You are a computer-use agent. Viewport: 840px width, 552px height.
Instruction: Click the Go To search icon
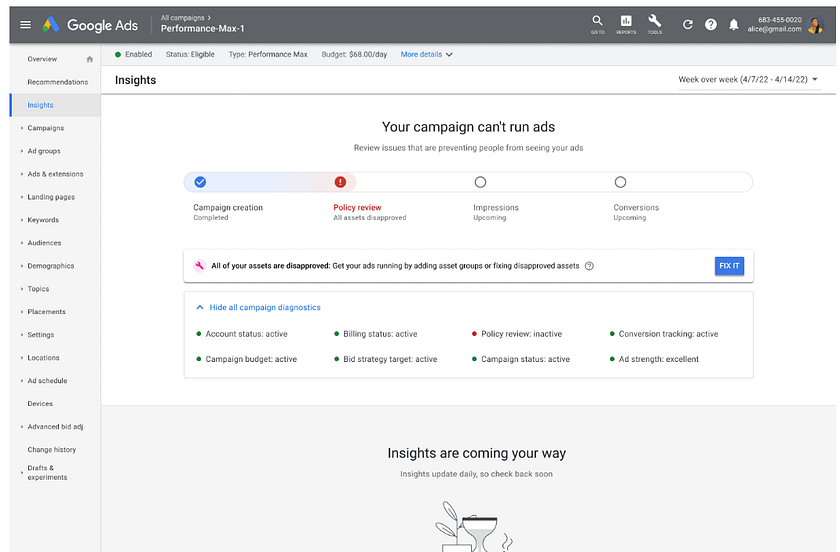point(597,22)
